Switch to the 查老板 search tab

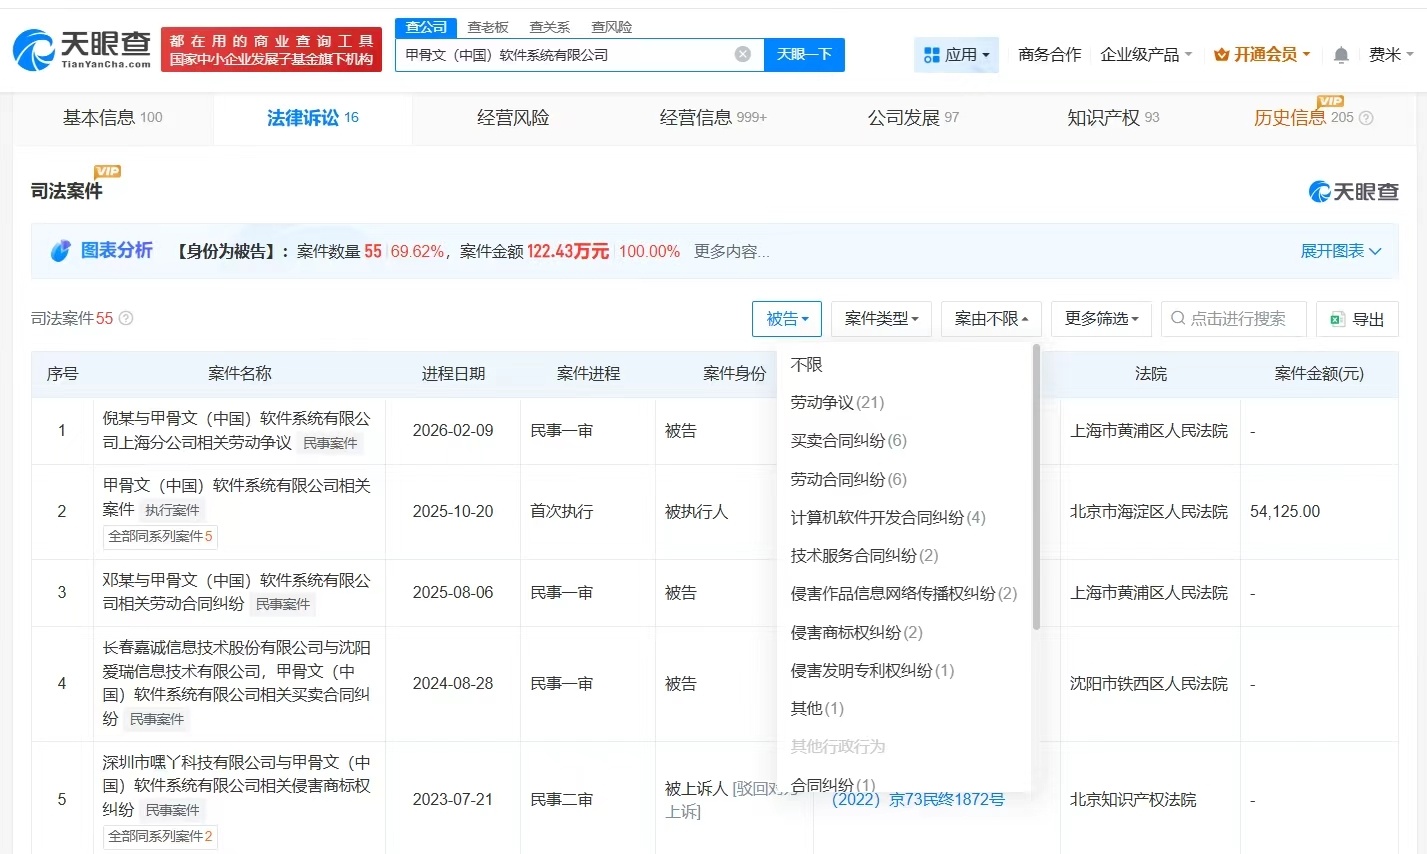(x=487, y=27)
